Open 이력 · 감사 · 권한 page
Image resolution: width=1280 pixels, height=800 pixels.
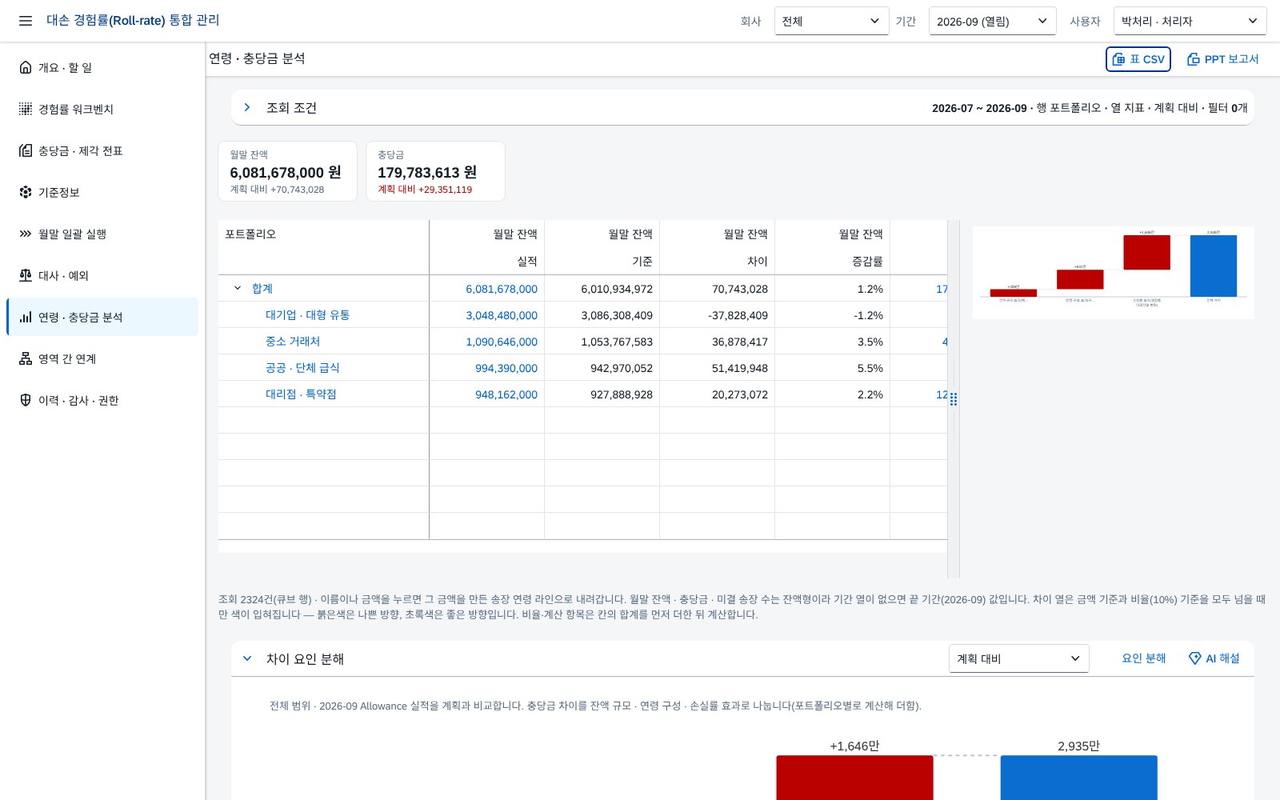(x=102, y=400)
